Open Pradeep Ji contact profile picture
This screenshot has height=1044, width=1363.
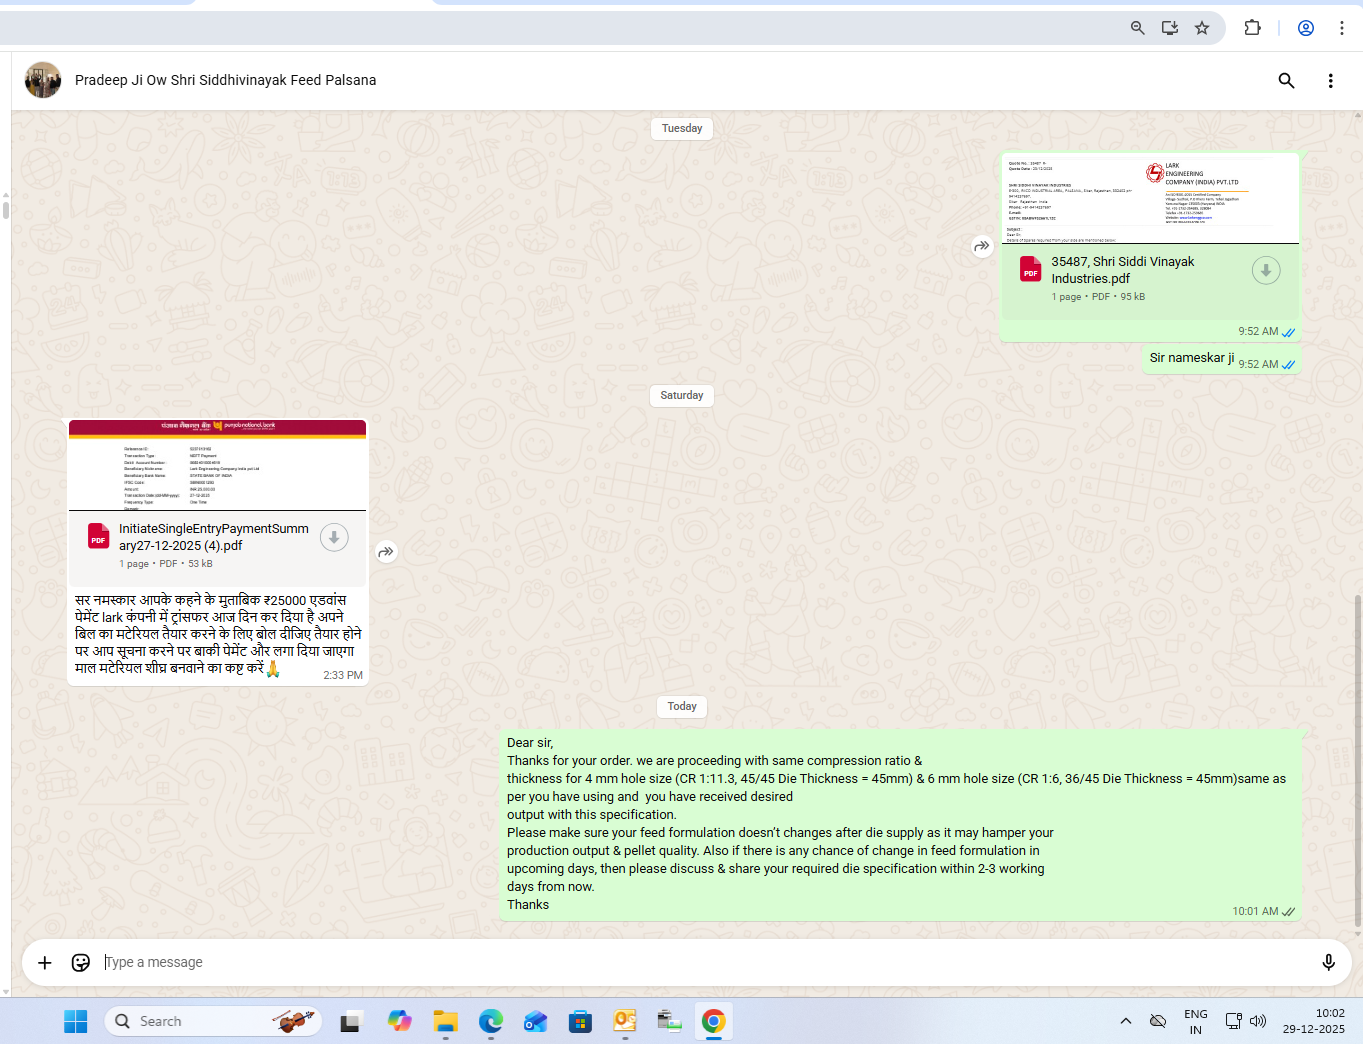click(x=43, y=80)
